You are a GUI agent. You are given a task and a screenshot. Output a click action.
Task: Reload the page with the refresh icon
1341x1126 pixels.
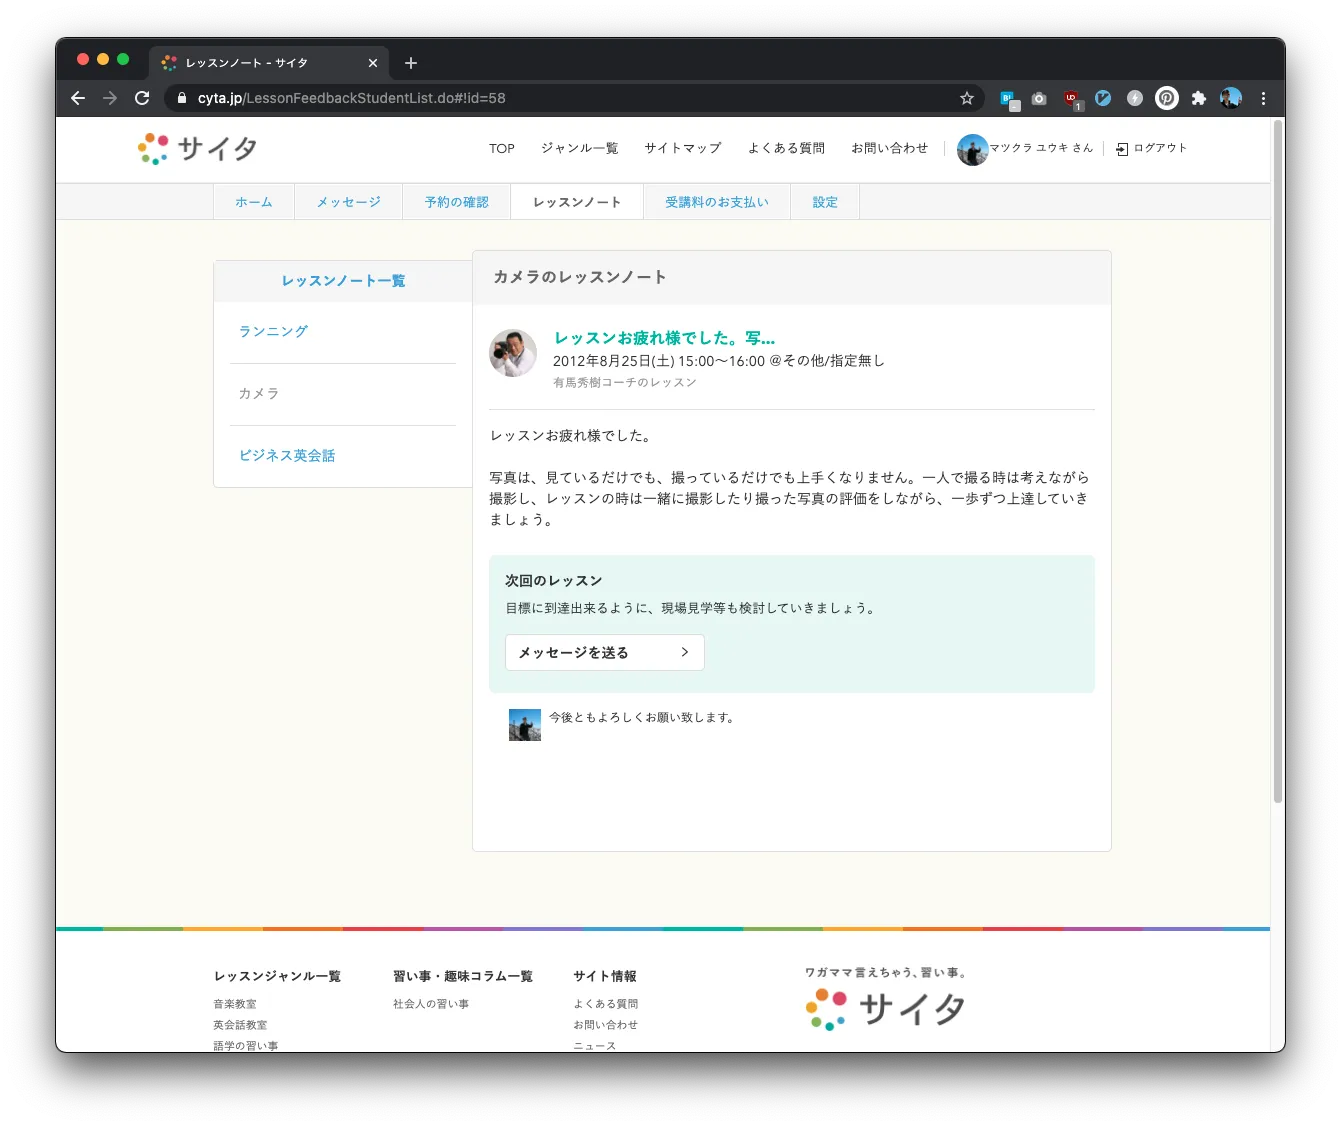tap(142, 98)
